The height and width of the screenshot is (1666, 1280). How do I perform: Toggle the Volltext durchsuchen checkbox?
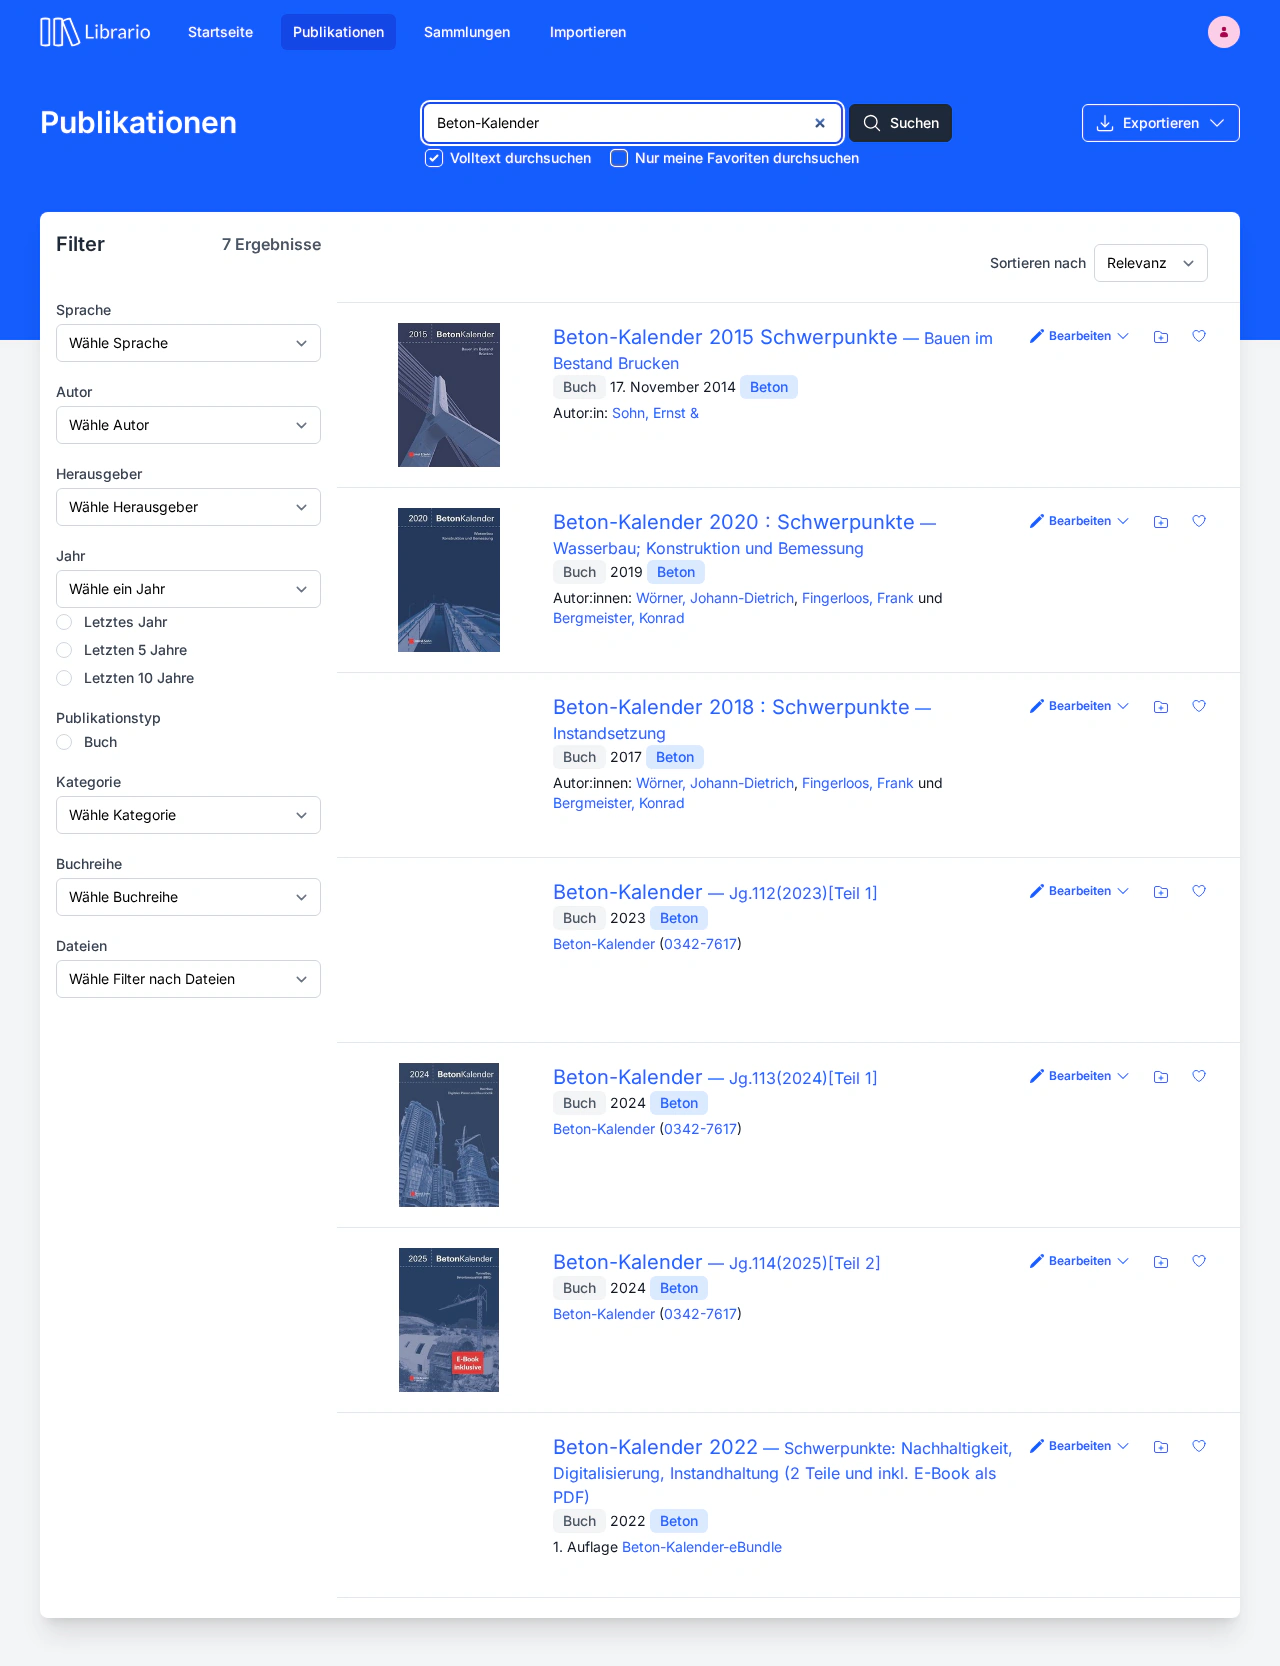click(x=434, y=158)
